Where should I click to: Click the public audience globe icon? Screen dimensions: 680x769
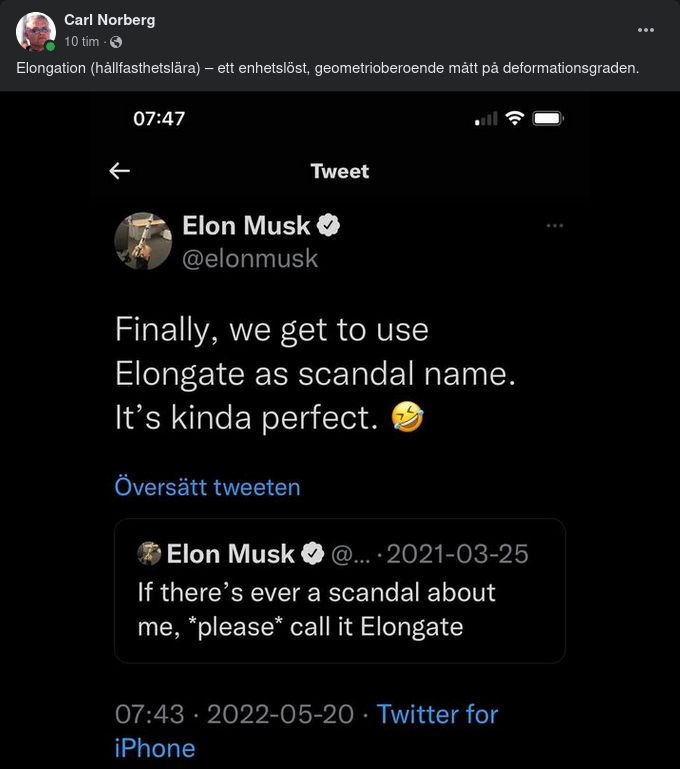[116, 42]
